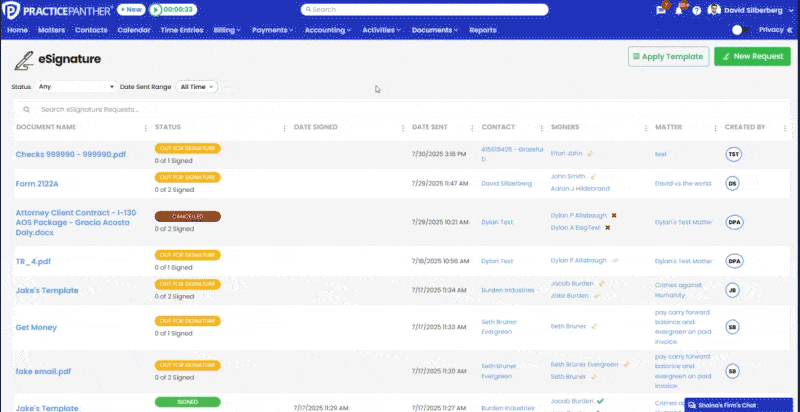
Task: Click the PracticePanther logo
Action: tap(58, 9)
